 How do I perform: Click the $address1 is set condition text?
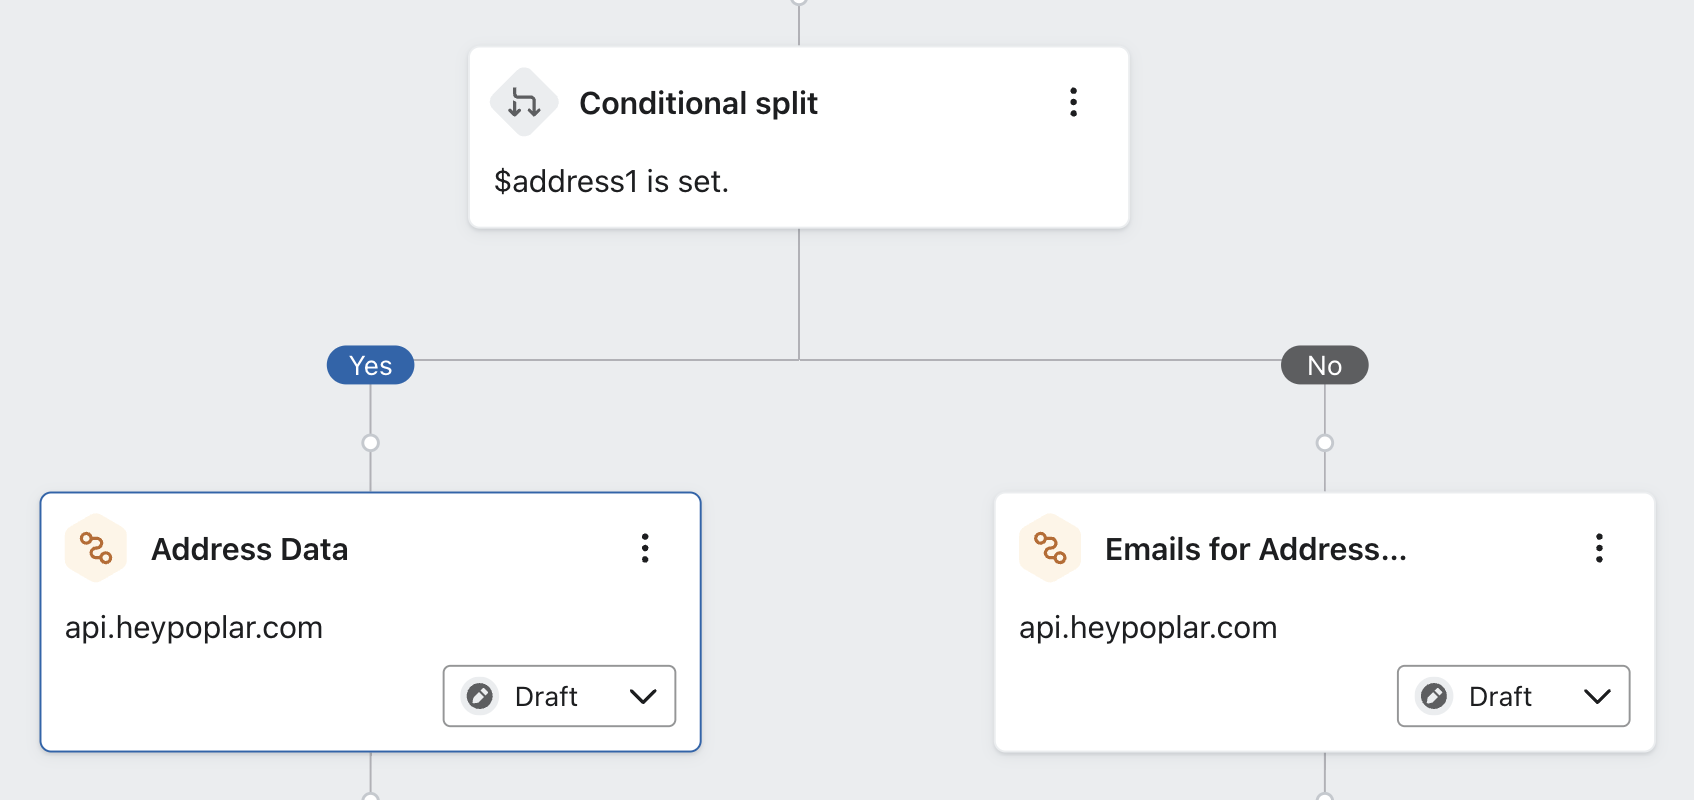[x=611, y=181]
